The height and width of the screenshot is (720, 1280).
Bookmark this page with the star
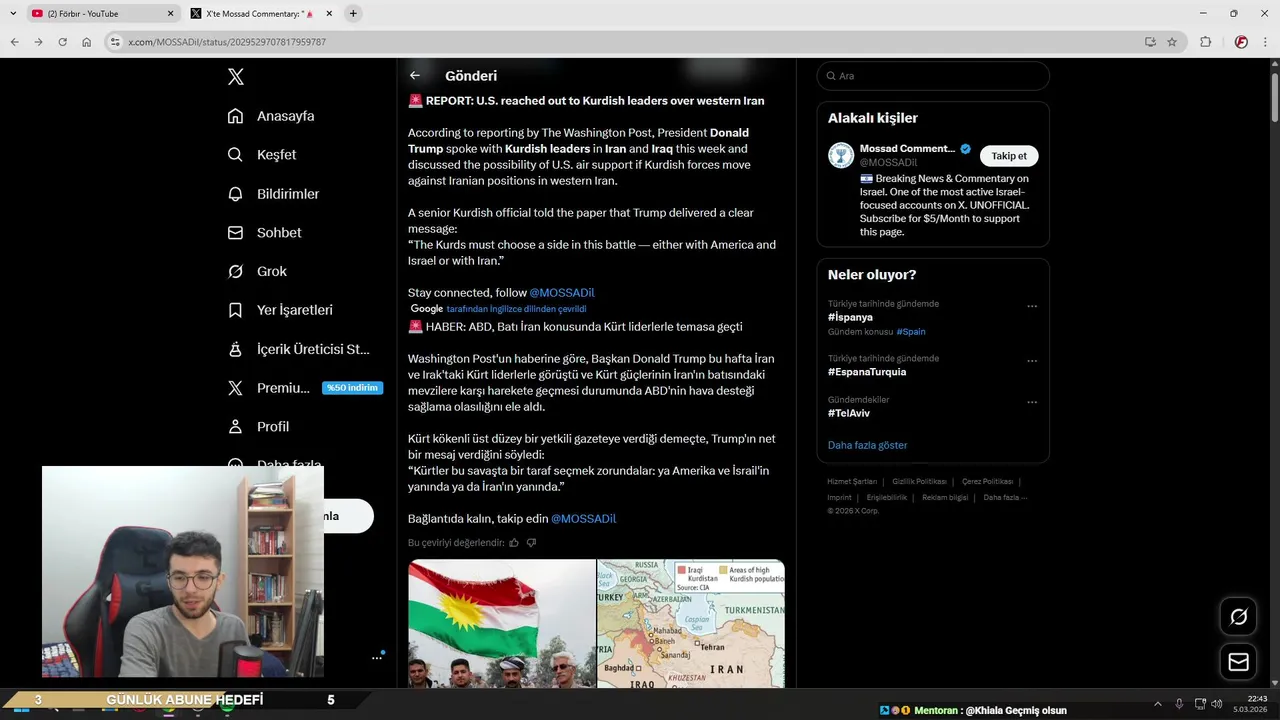tap(1172, 42)
